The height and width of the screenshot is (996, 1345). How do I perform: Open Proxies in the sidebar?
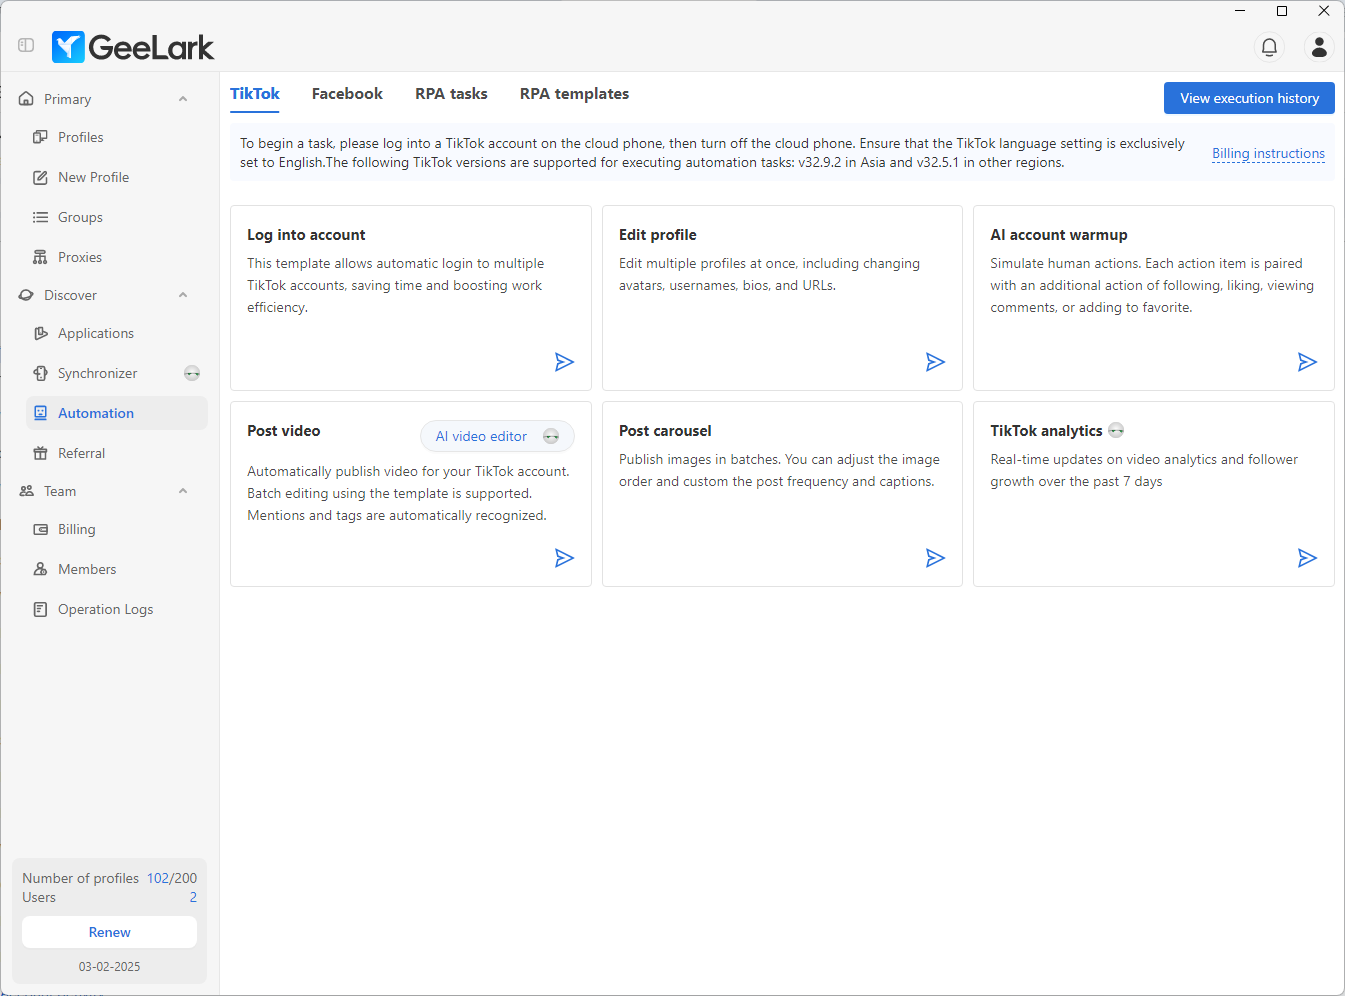pyautogui.click(x=80, y=257)
